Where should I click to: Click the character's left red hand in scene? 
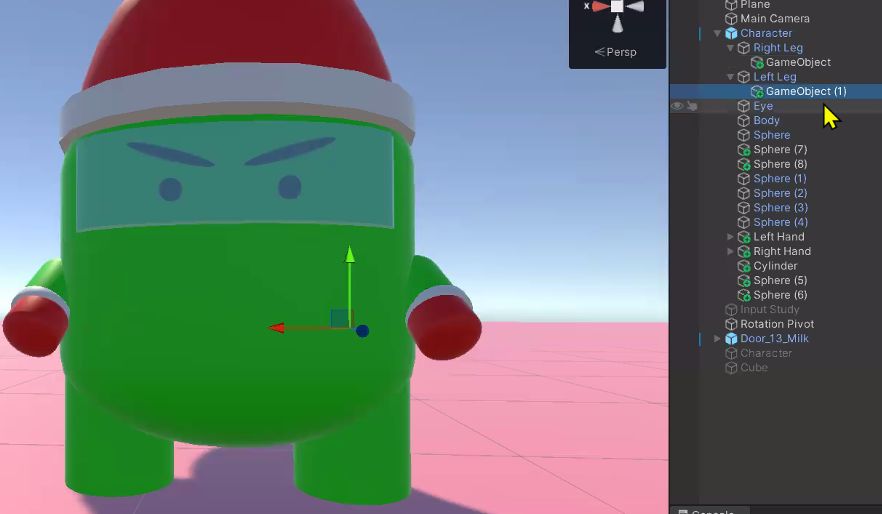[444, 329]
